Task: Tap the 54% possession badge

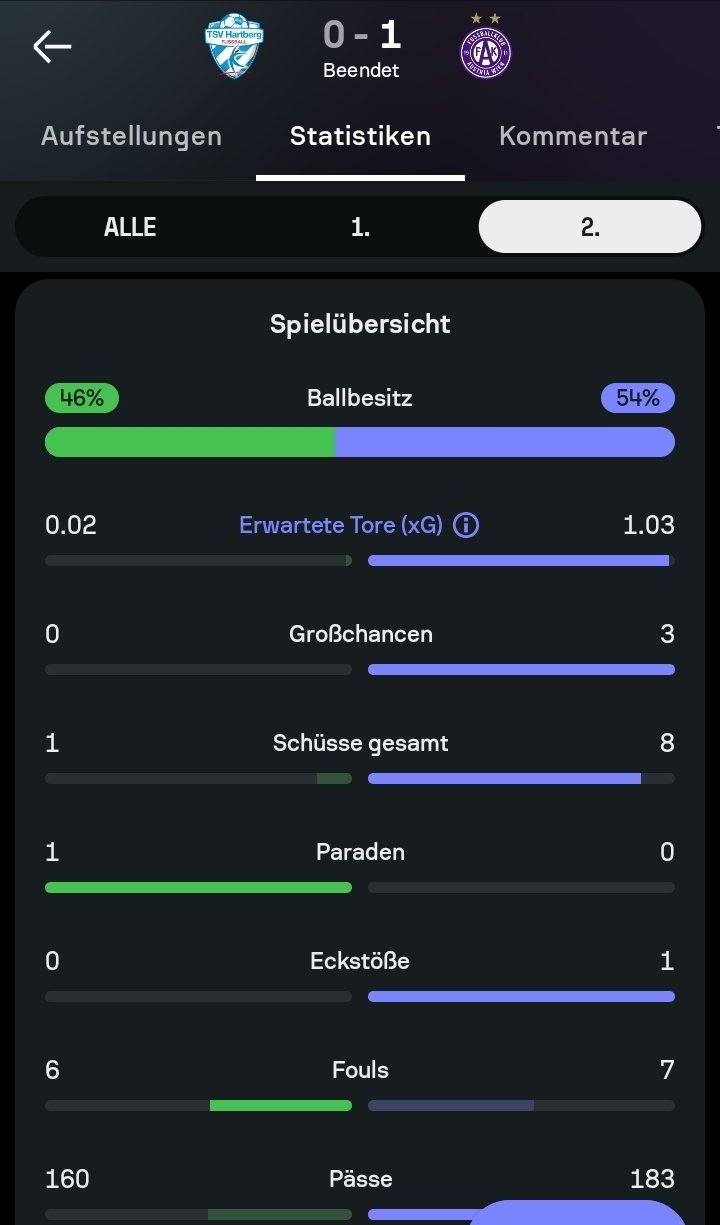Action: coord(637,398)
